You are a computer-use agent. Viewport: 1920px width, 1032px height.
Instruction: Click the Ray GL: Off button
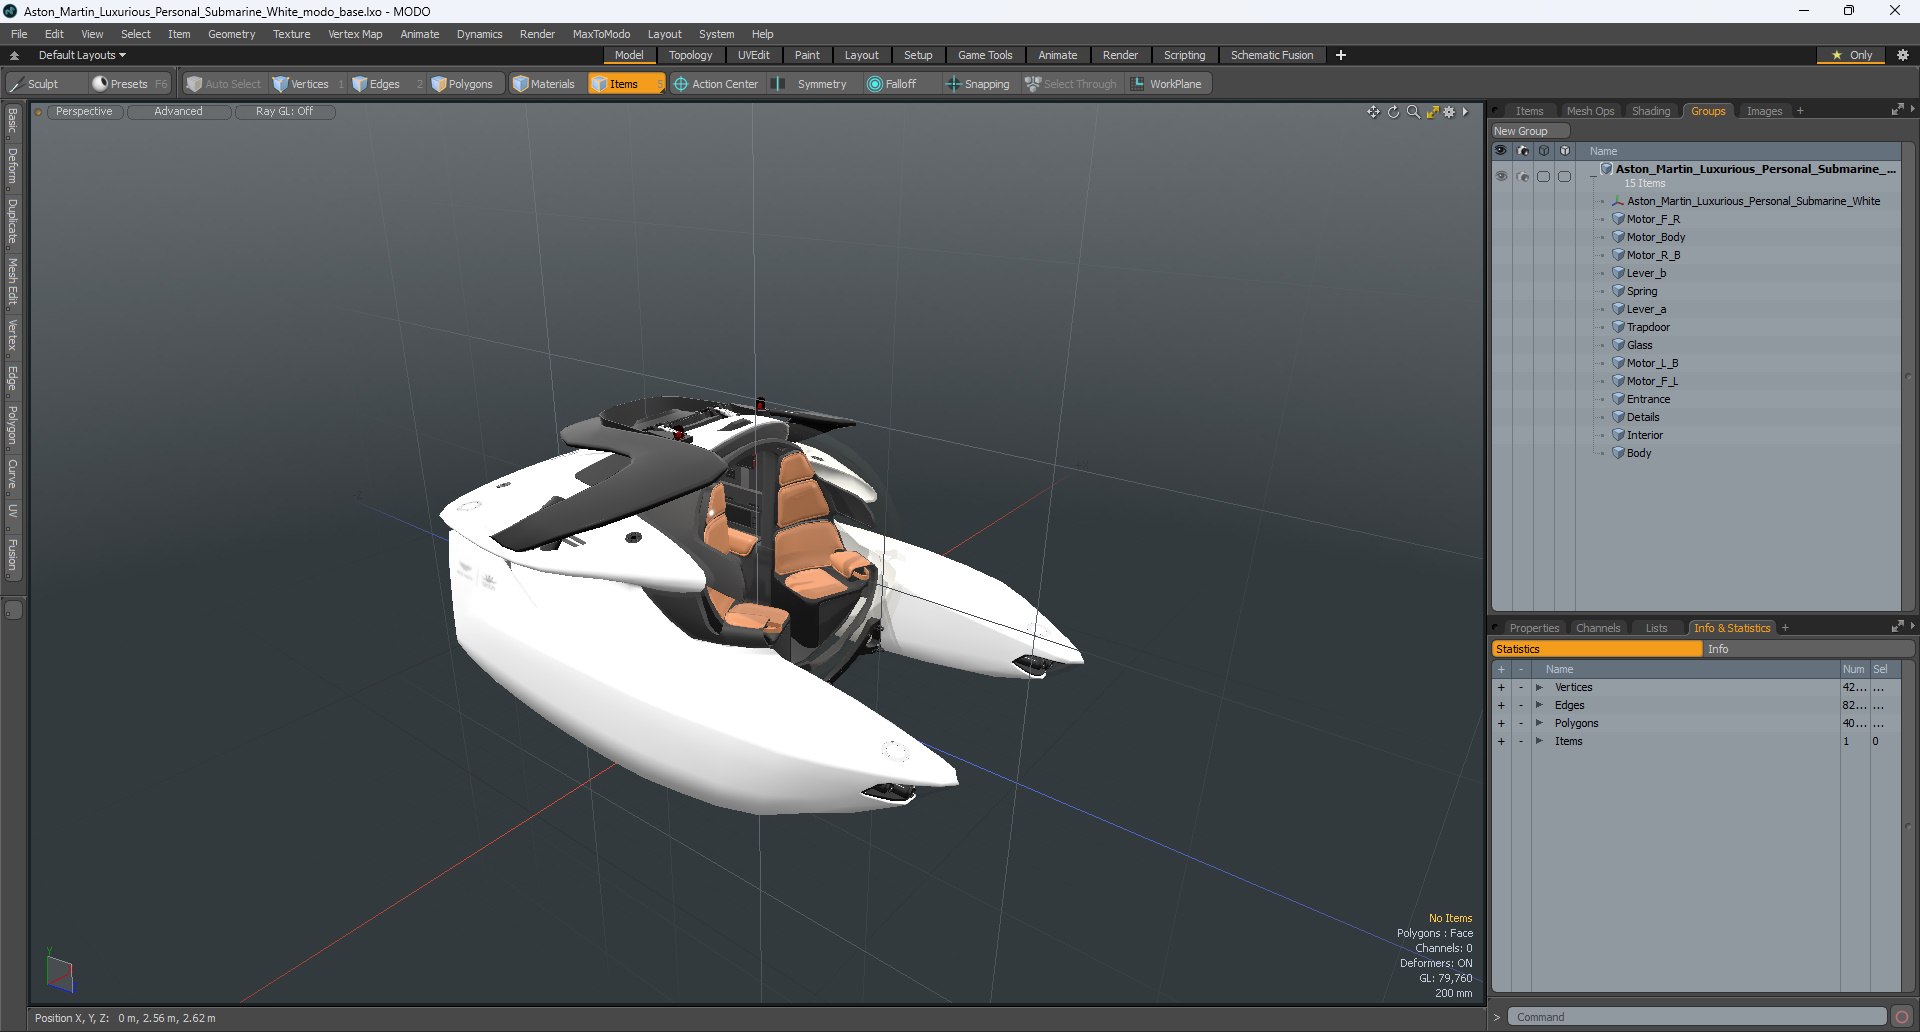click(x=284, y=112)
